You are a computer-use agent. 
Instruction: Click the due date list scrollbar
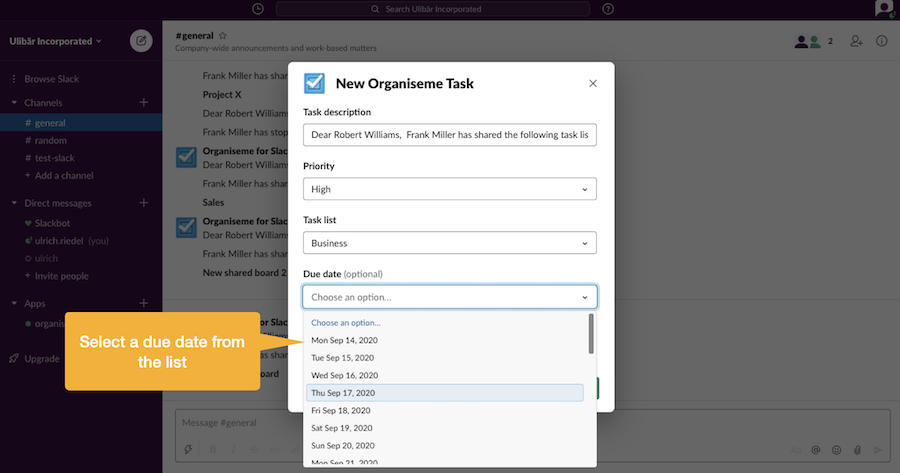tap(590, 335)
